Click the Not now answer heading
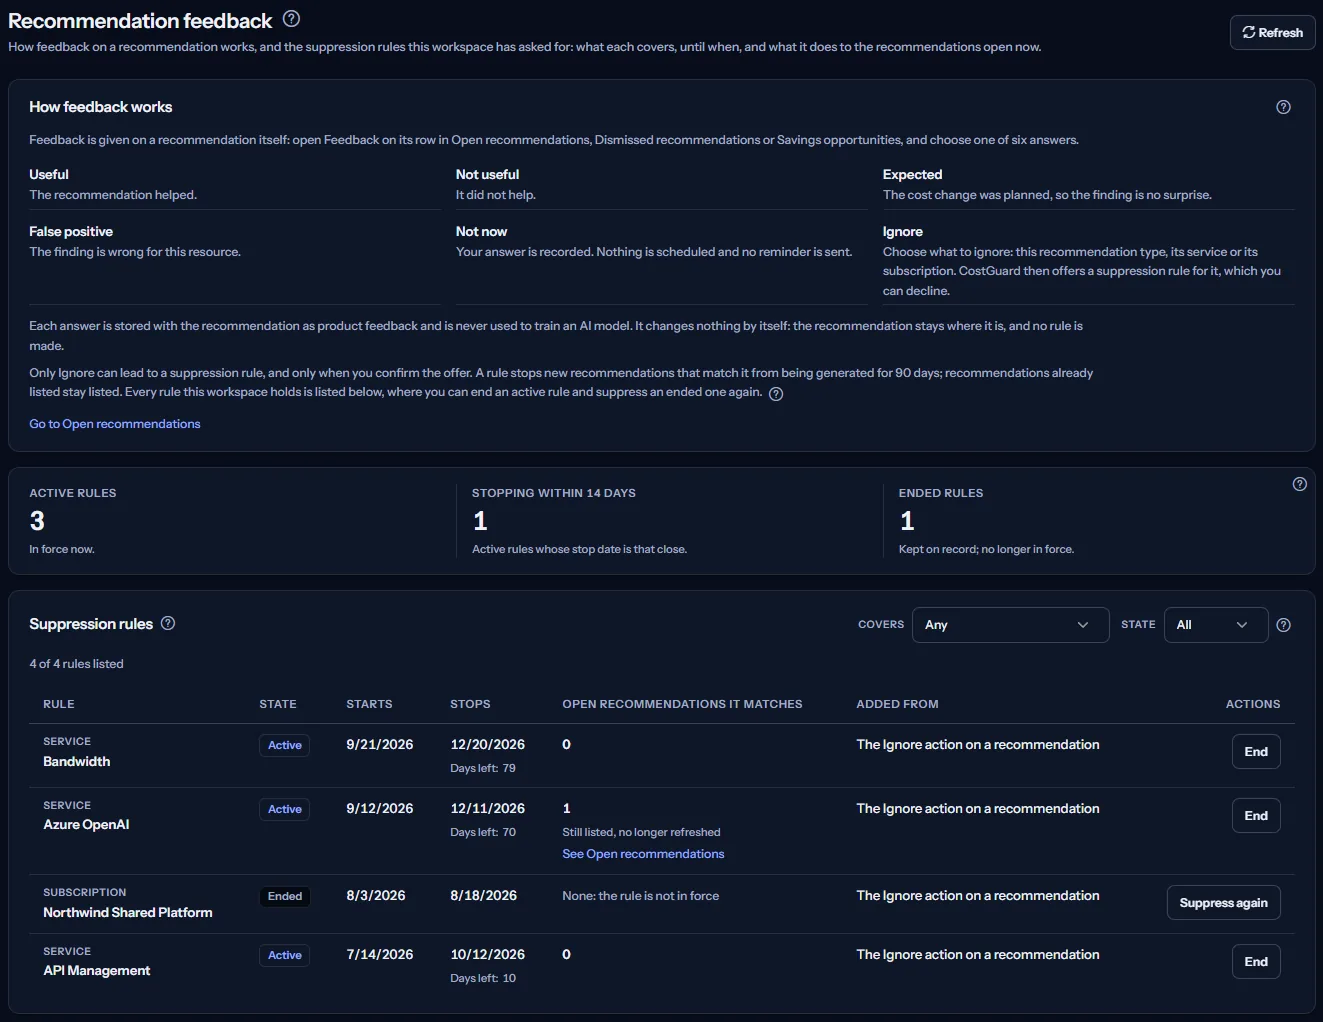This screenshot has width=1323, height=1022. (481, 231)
